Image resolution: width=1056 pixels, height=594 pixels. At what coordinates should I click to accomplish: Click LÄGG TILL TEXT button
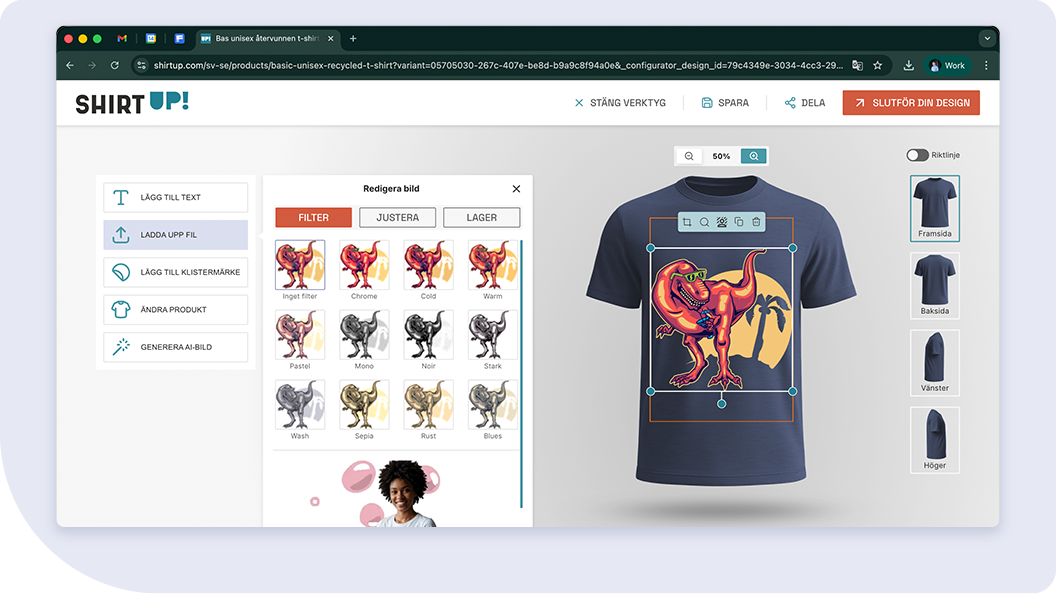tap(176, 197)
